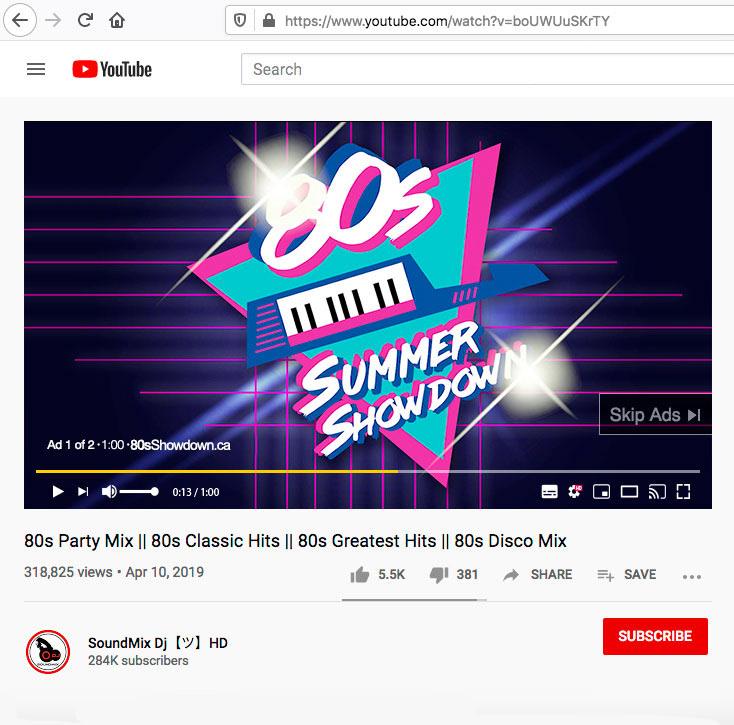Like the video with thumbs up
734x725 pixels.
click(377, 574)
